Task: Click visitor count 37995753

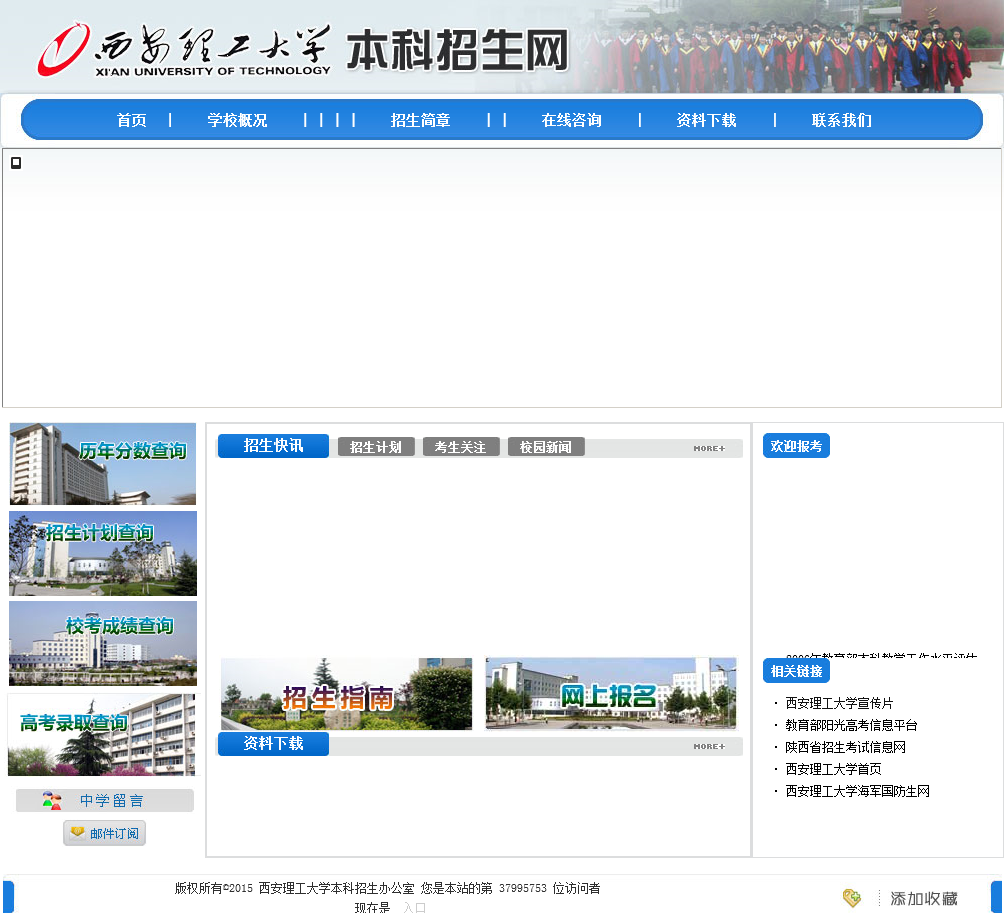Action: 523,888
